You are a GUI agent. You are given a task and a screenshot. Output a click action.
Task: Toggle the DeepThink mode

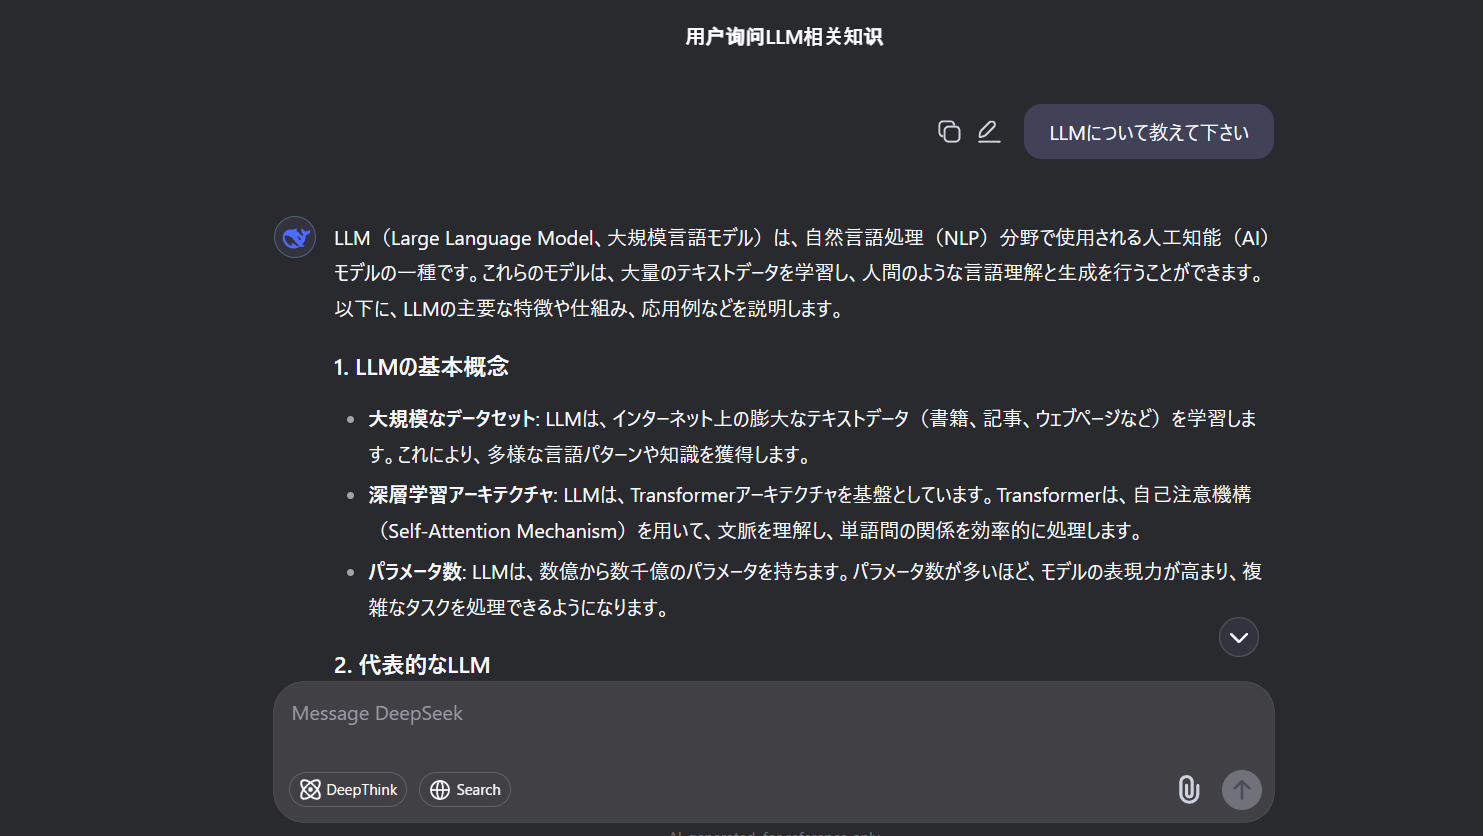[x=348, y=789]
